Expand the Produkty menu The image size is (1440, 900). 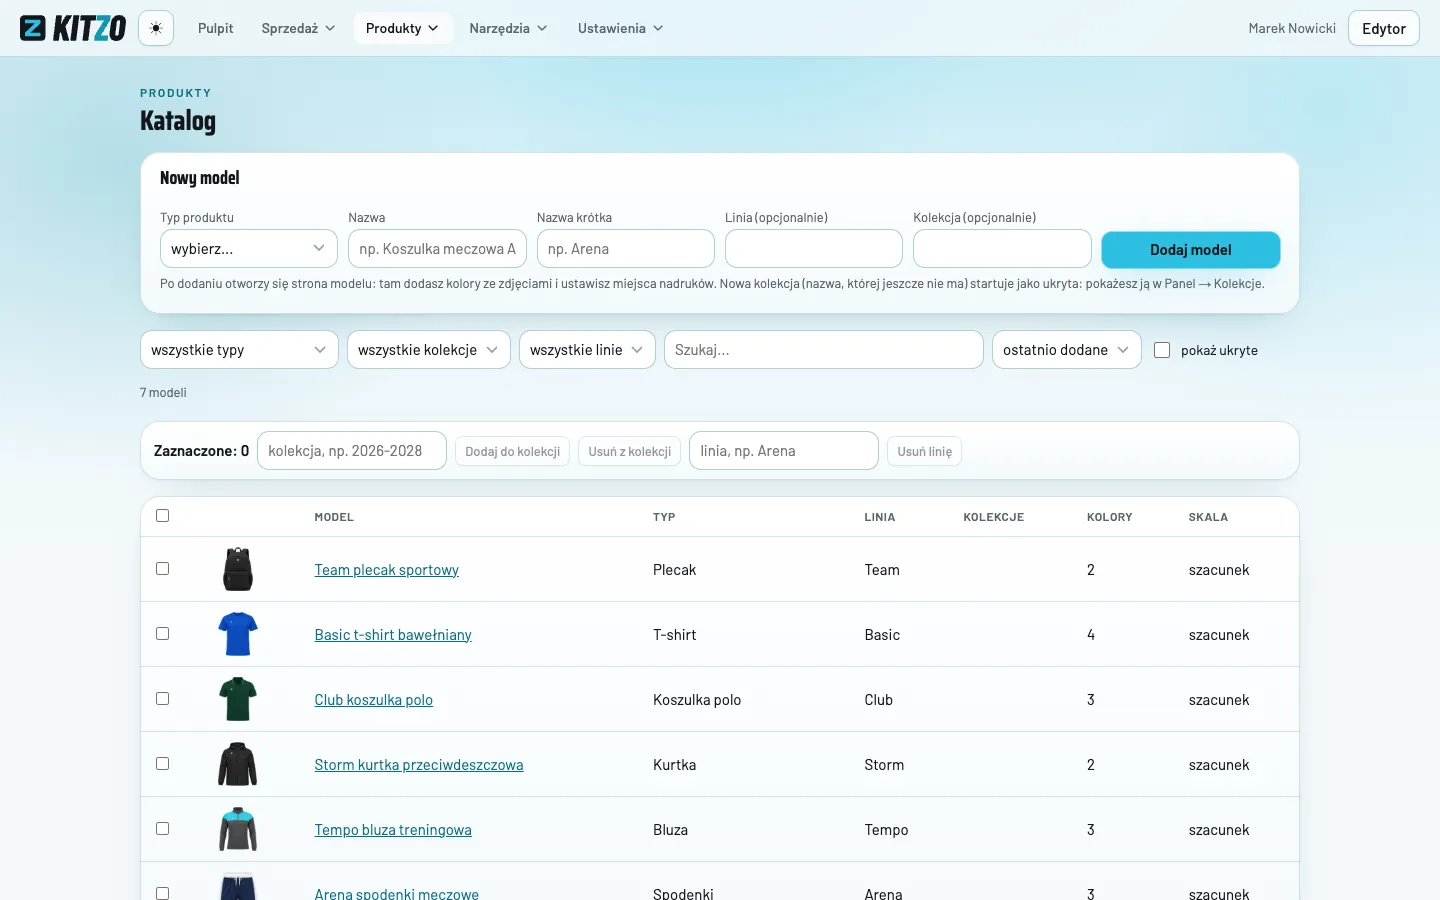coord(403,28)
